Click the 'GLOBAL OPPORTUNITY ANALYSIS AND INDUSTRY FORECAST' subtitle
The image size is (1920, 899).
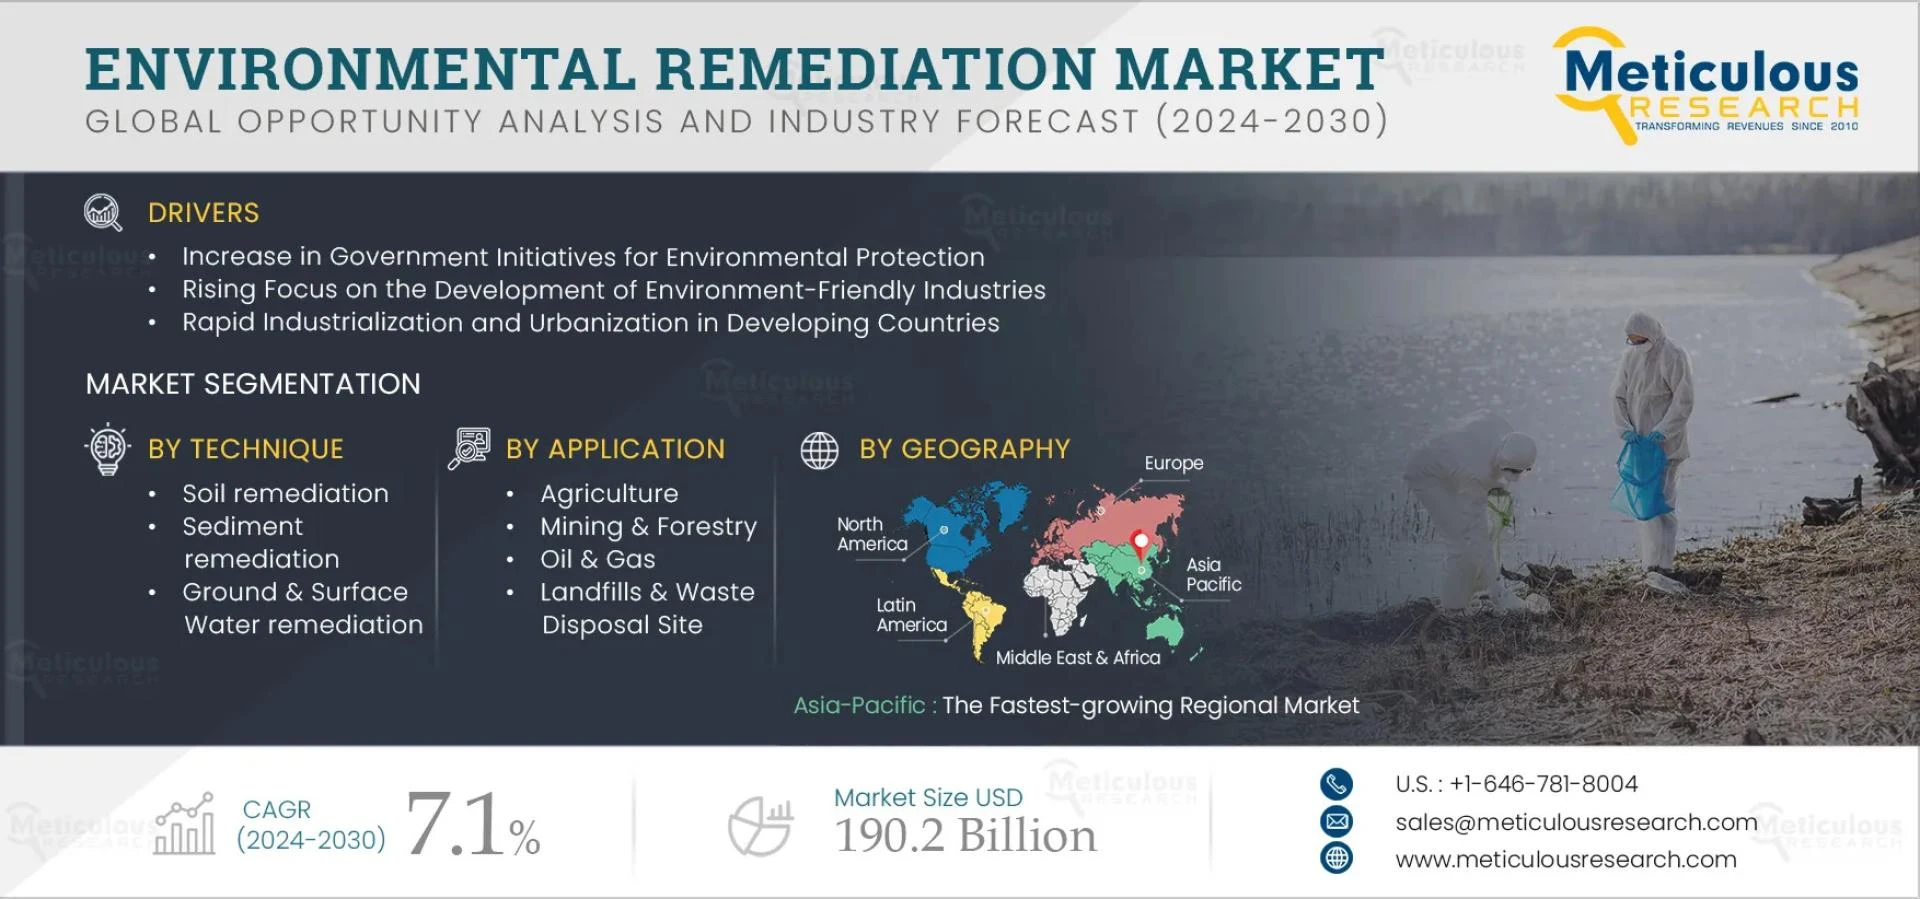click(737, 122)
